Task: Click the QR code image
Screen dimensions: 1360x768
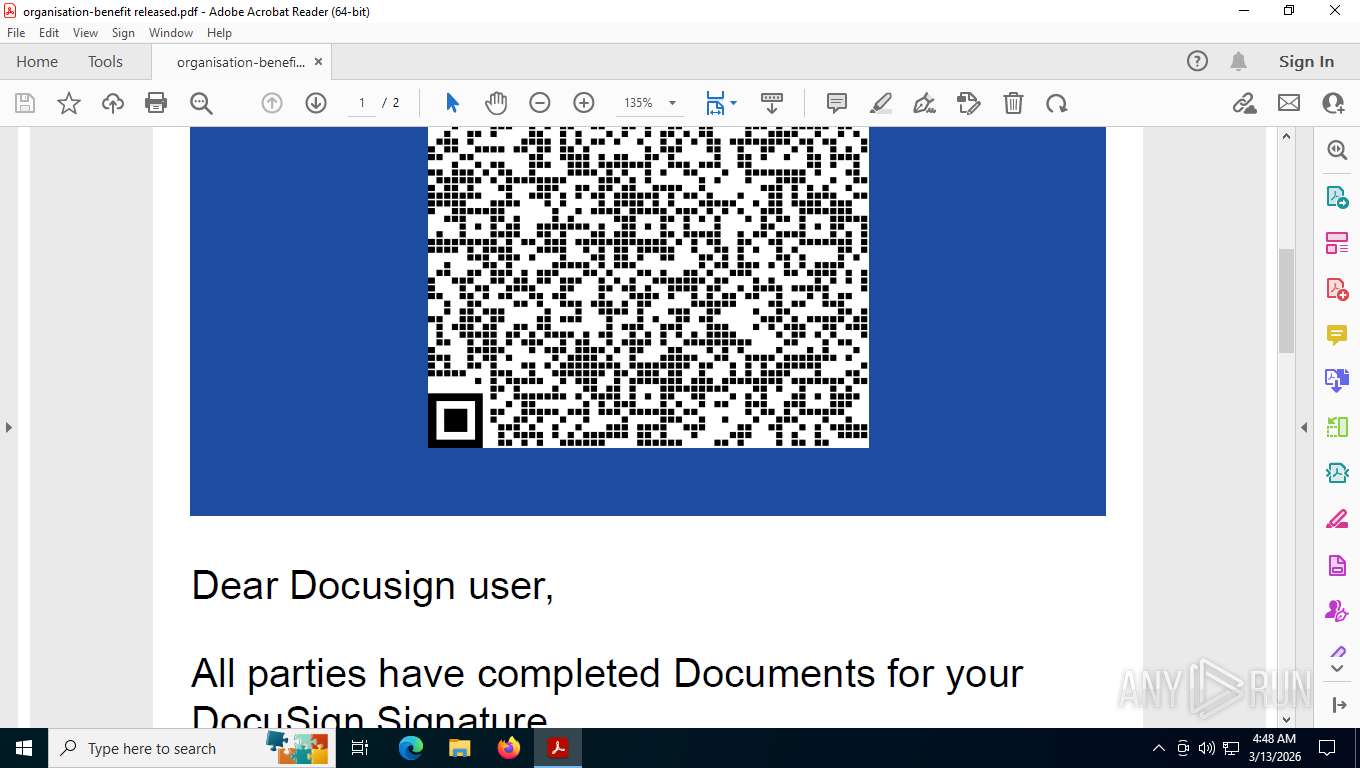Action: 648,287
